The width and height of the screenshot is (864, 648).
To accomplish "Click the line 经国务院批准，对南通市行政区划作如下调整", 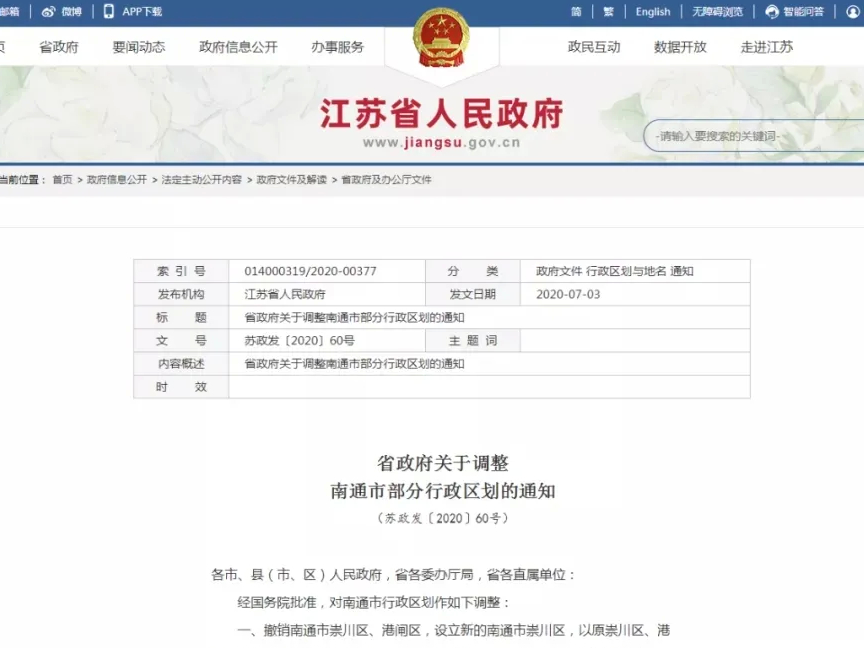I will 374,602.
